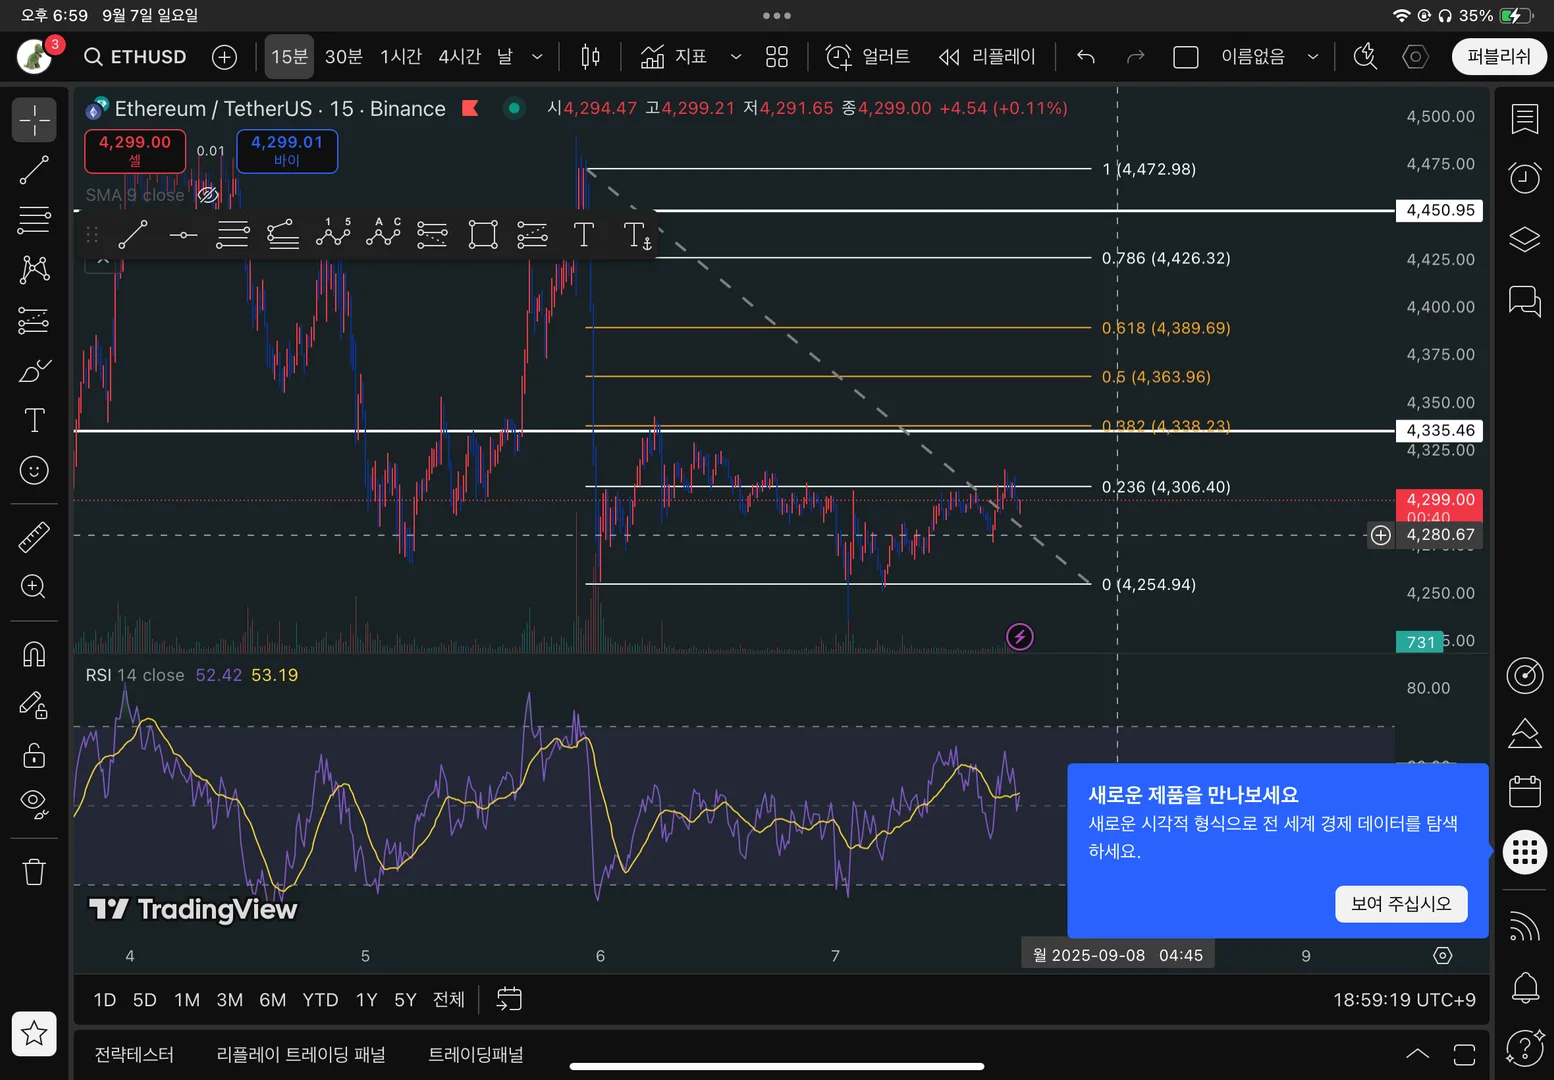
Task: Select the brush drawing tool
Action: coord(34,371)
